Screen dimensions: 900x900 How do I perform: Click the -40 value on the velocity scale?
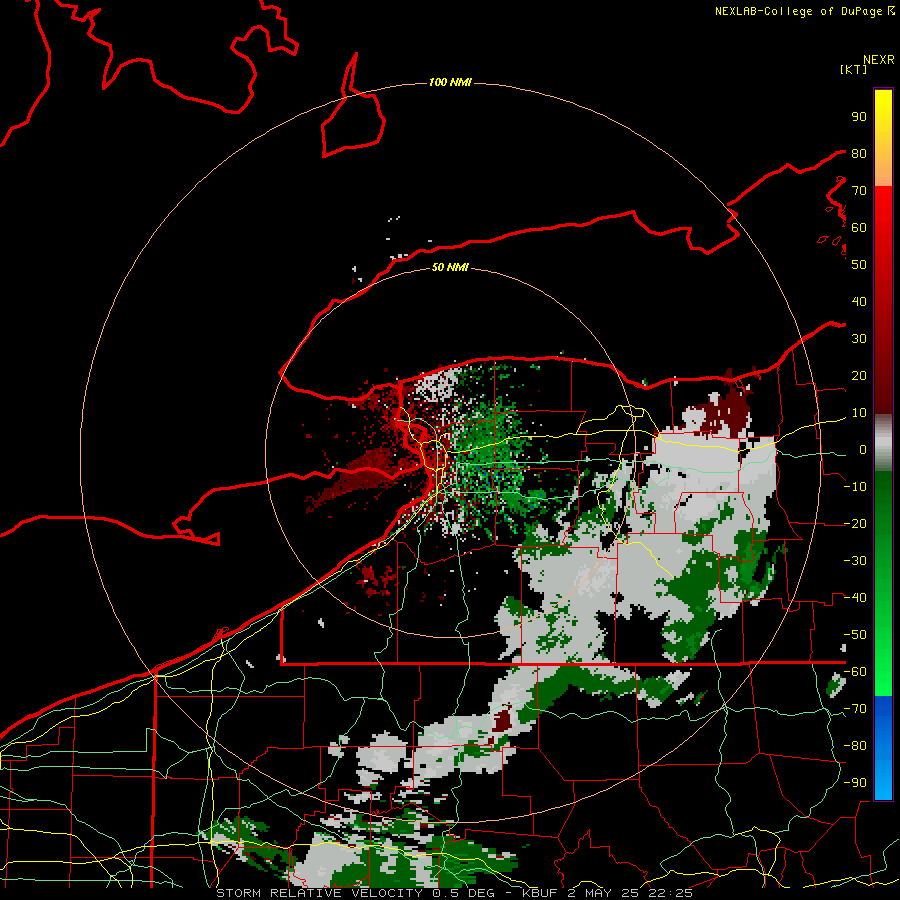pyautogui.click(x=855, y=598)
